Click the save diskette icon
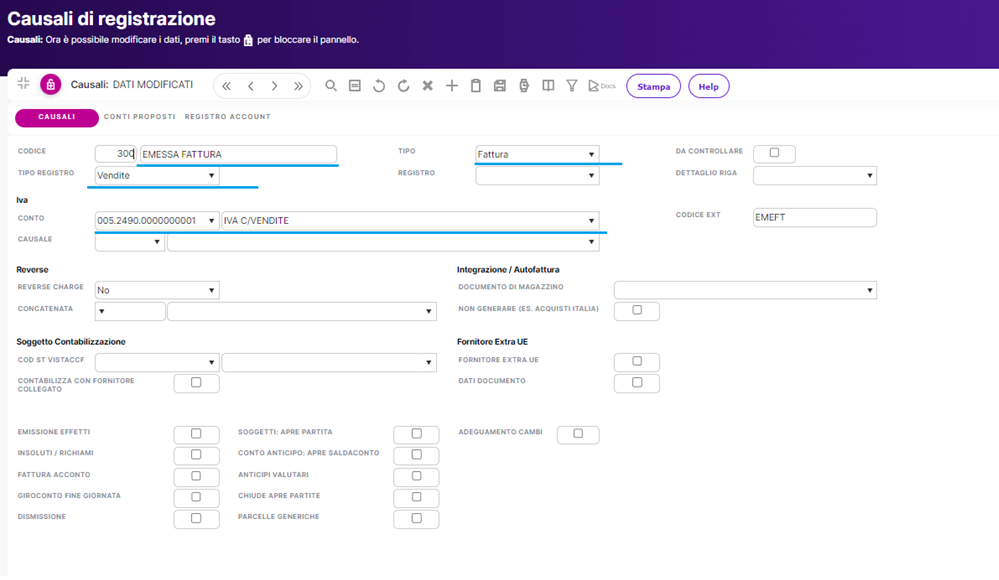999x580 pixels. pos(500,85)
